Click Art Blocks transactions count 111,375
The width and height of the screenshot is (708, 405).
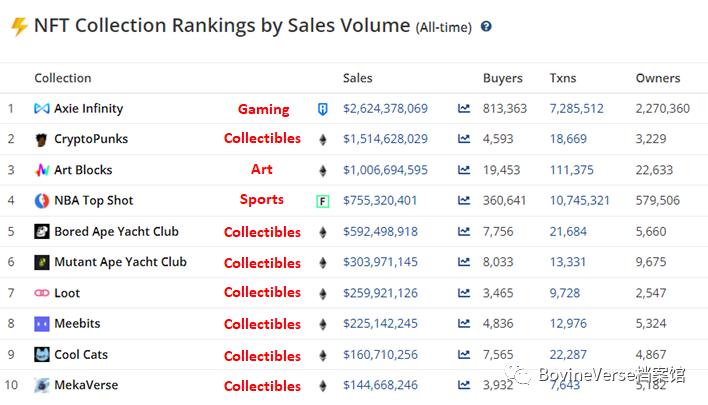(571, 170)
